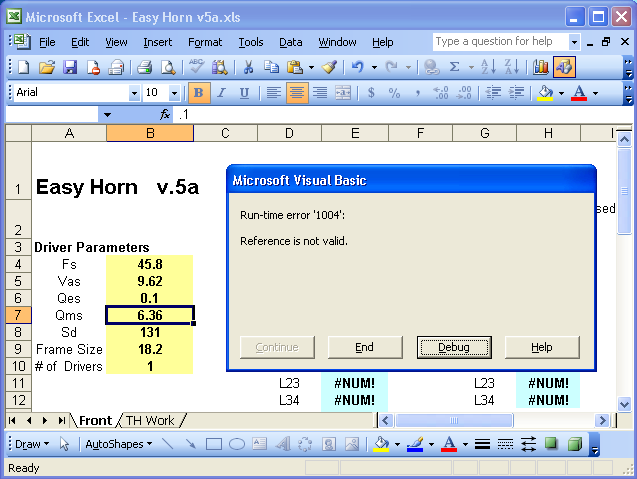Click Decrease Indent icon

(x=493, y=93)
